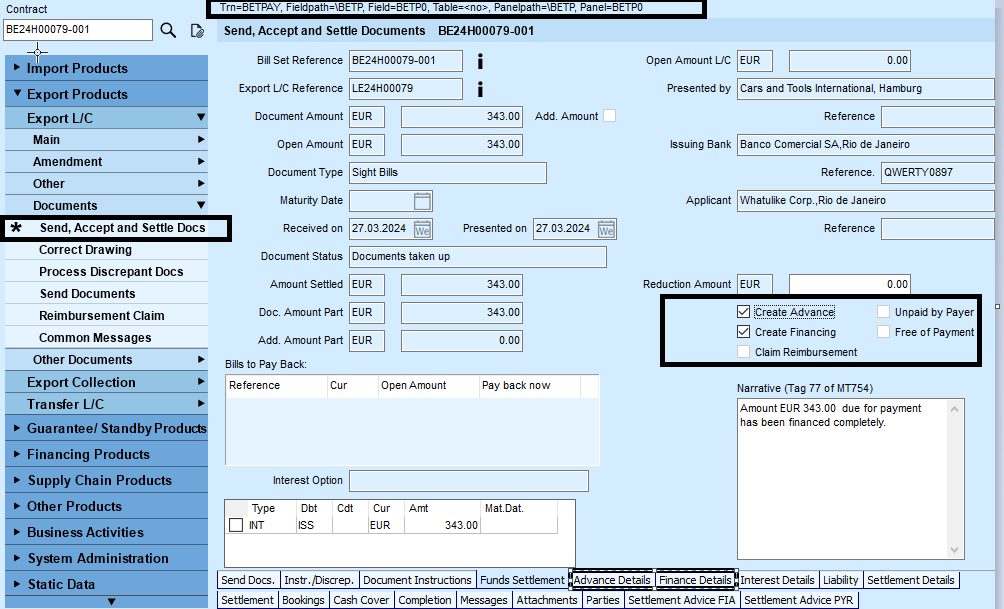Tick the Add. Amount checkbox
The width and height of the screenshot is (1004, 609).
coord(610,116)
